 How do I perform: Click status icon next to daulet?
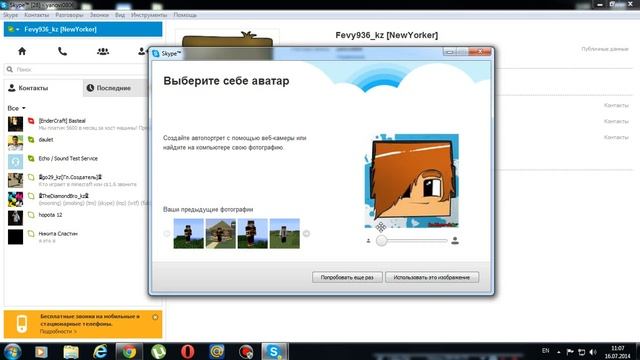pos(31,140)
